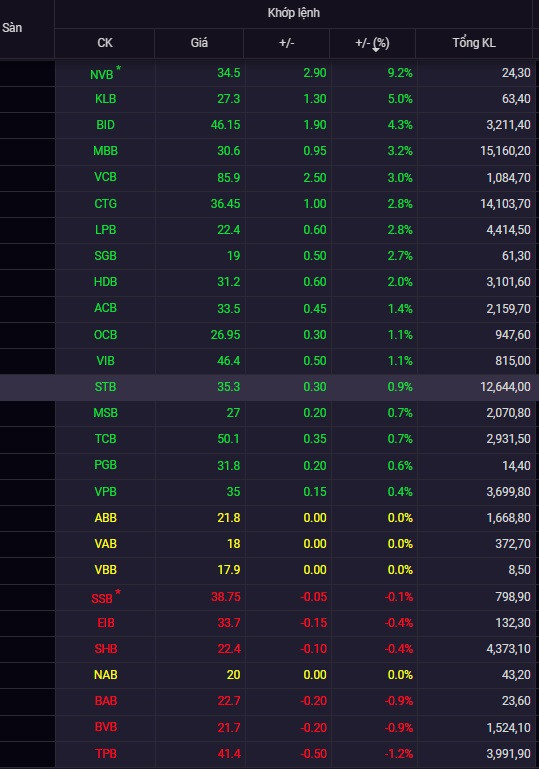Open the NVB stock symbol
The height and width of the screenshot is (769, 539).
coord(102,74)
